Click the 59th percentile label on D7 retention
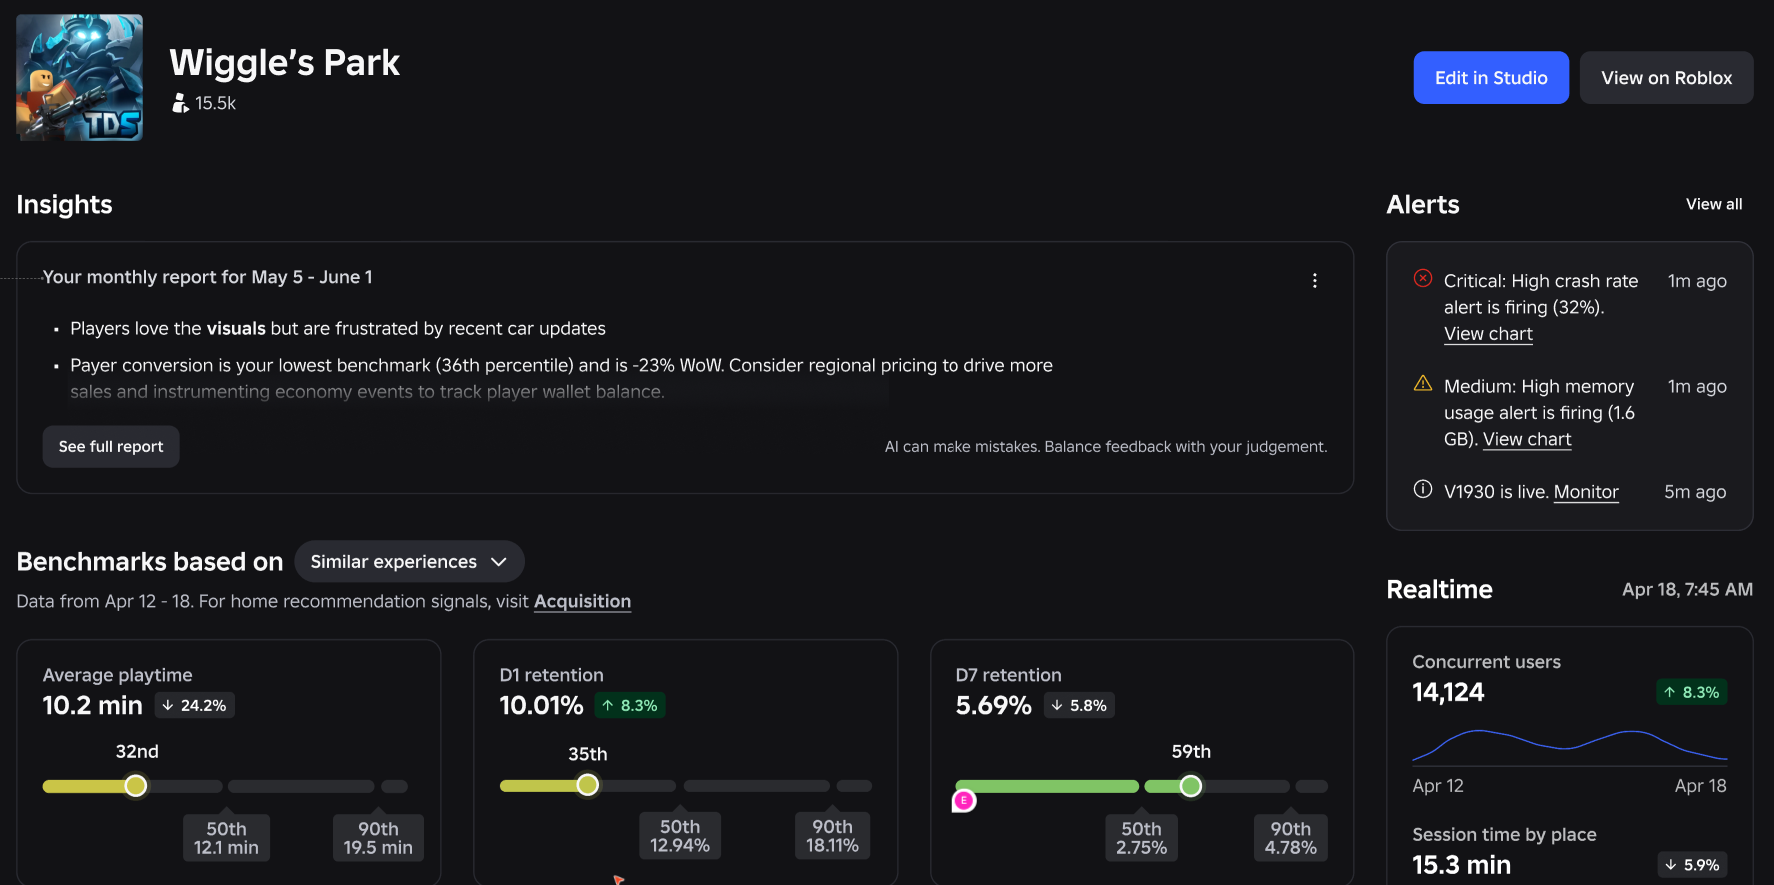This screenshot has width=1774, height=885. click(1191, 751)
